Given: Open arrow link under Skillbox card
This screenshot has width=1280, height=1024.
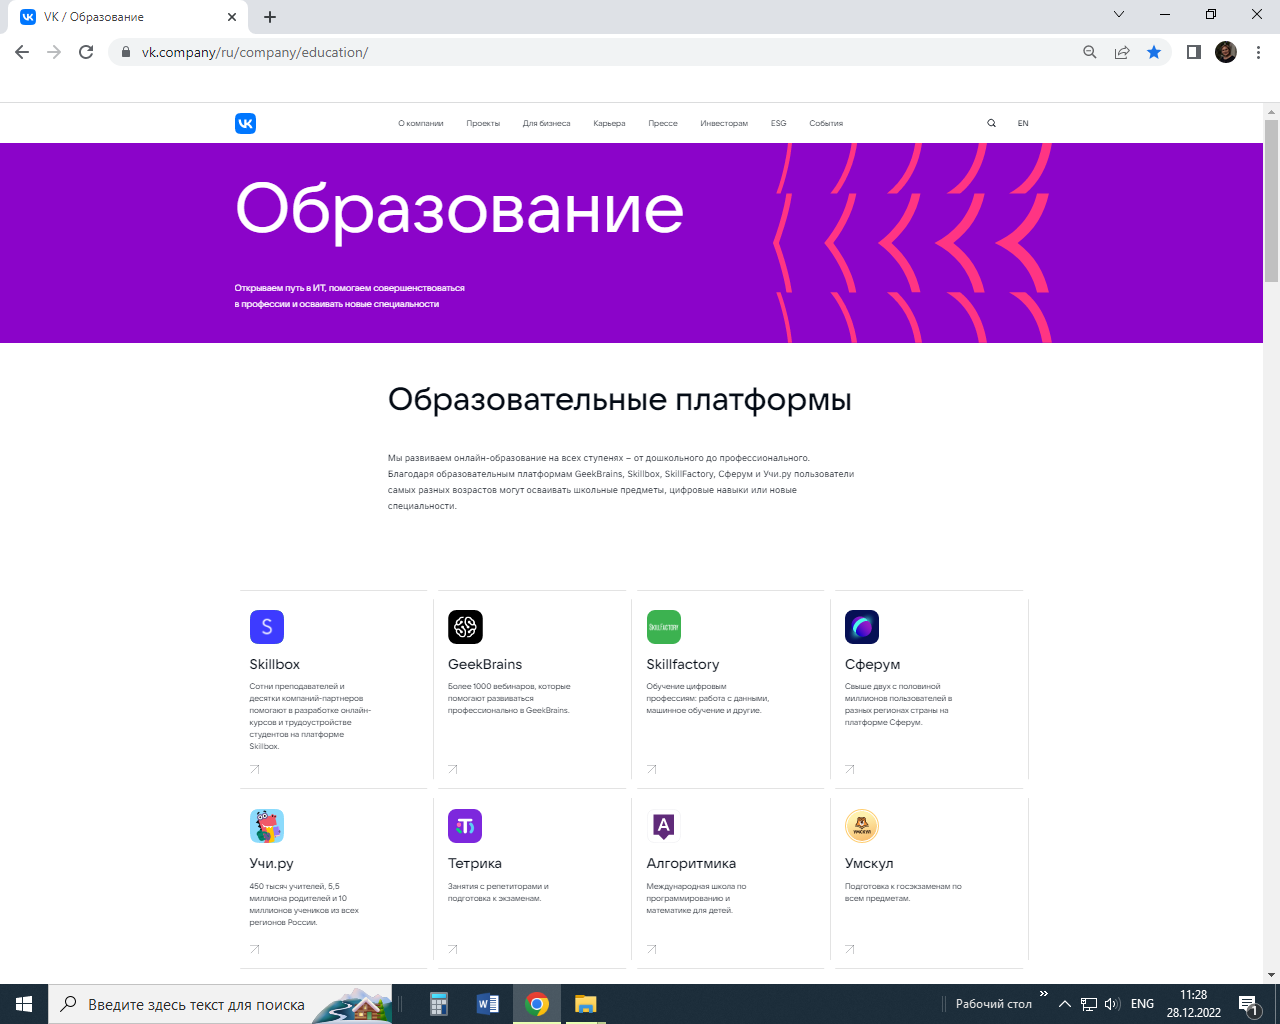Looking at the screenshot, I should (x=254, y=769).
